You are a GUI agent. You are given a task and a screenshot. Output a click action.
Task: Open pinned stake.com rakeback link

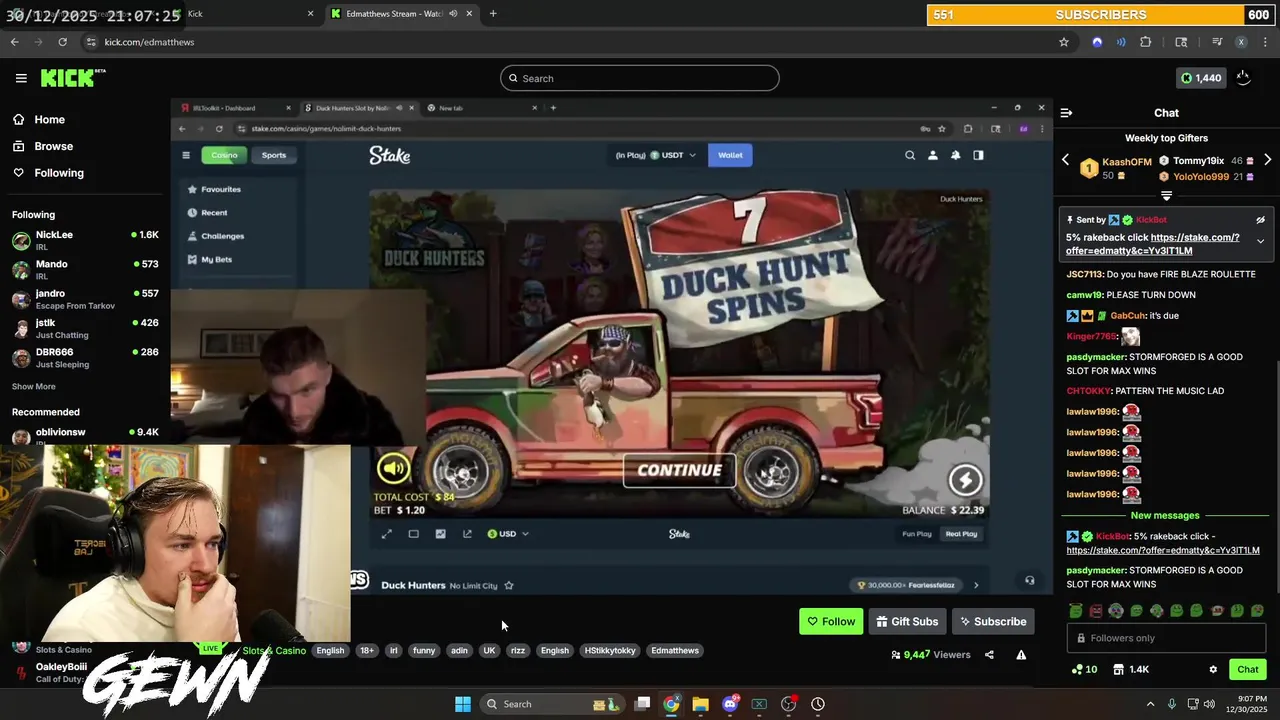point(1153,244)
